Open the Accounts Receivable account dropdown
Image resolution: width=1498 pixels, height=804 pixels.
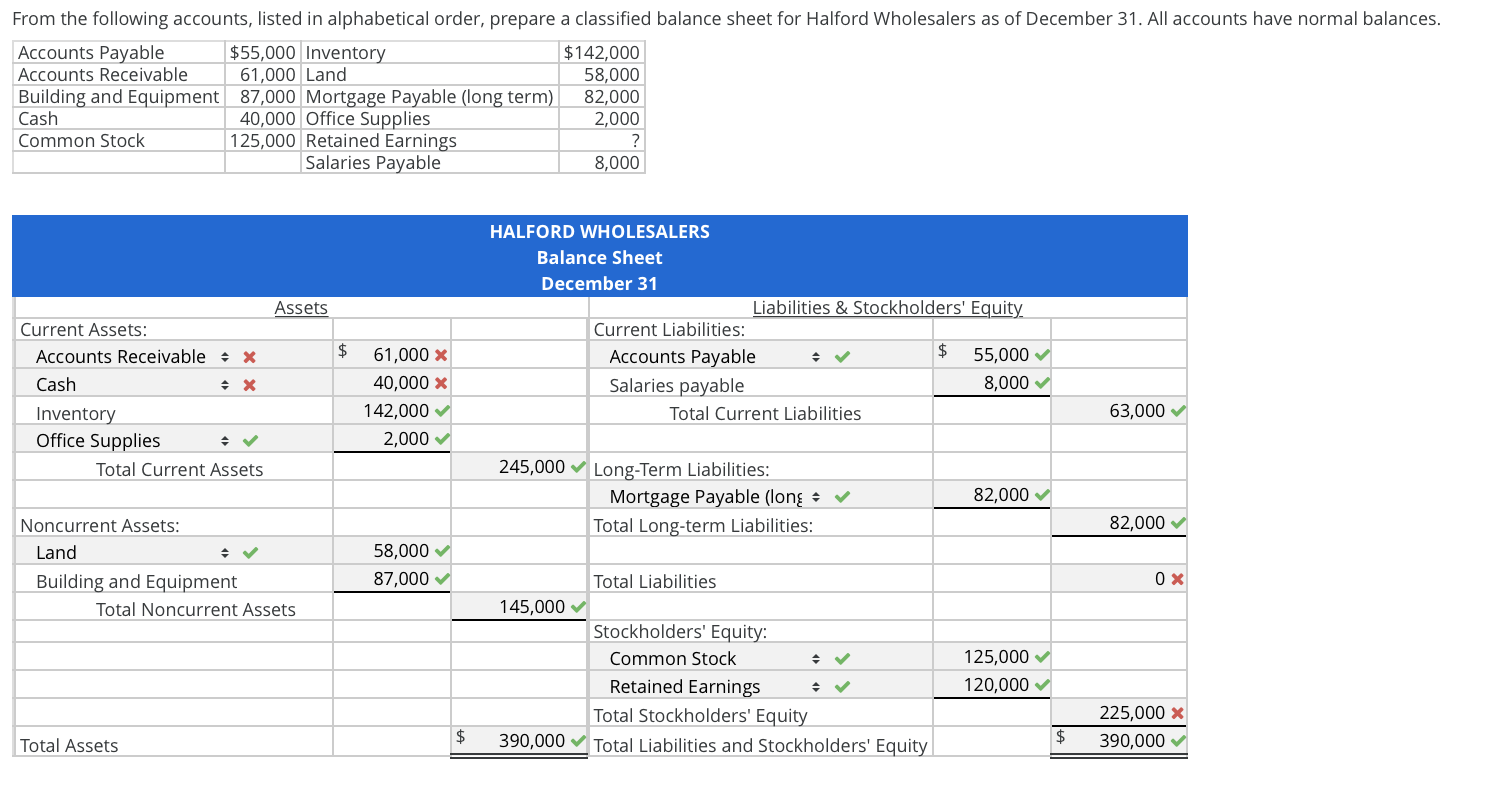tap(131, 357)
